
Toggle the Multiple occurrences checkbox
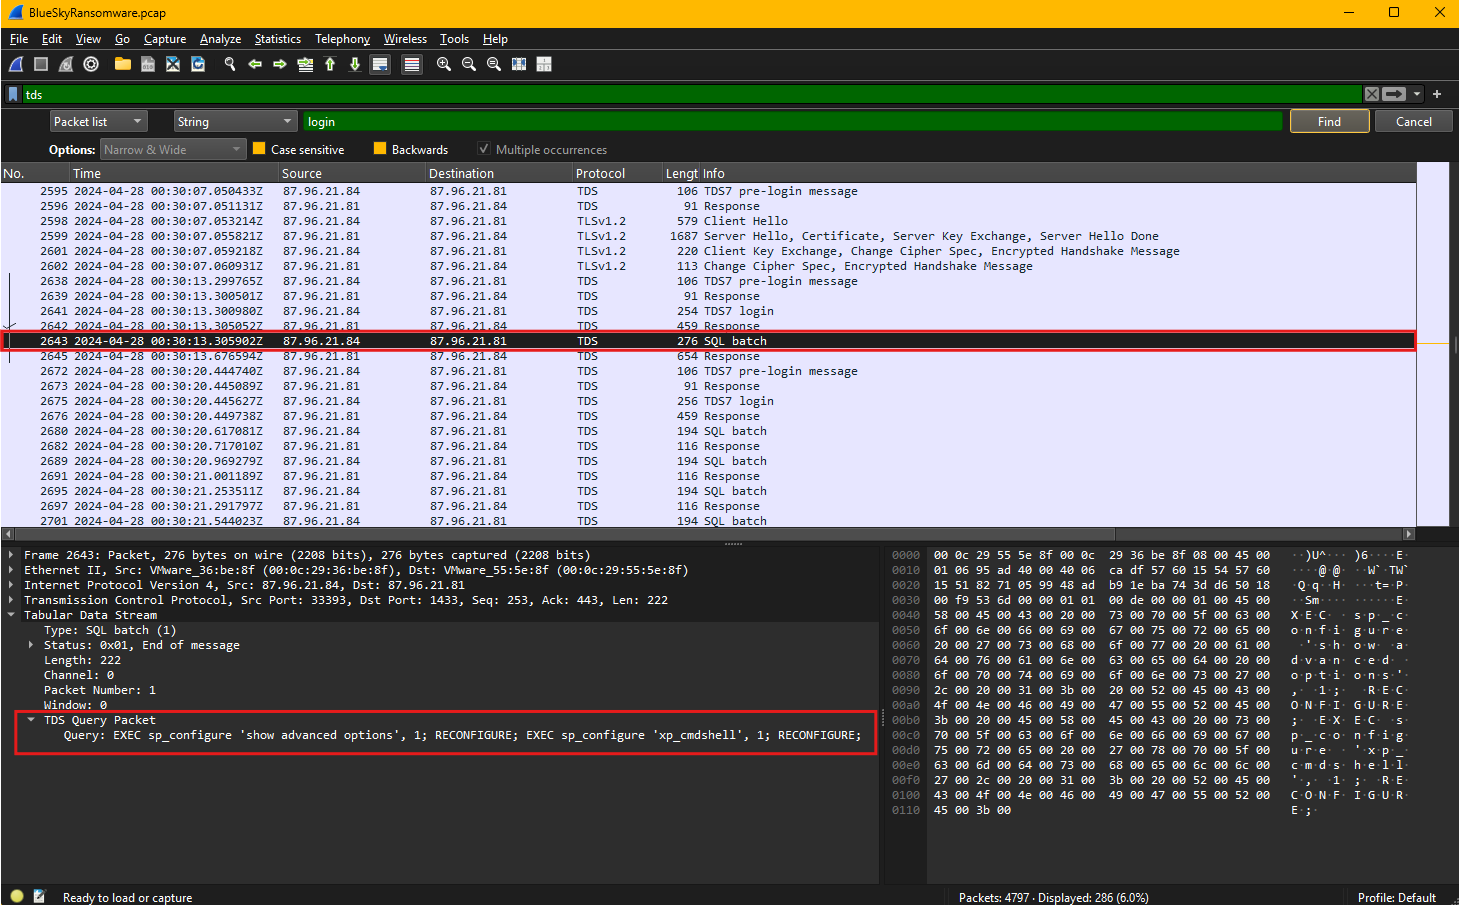click(484, 149)
